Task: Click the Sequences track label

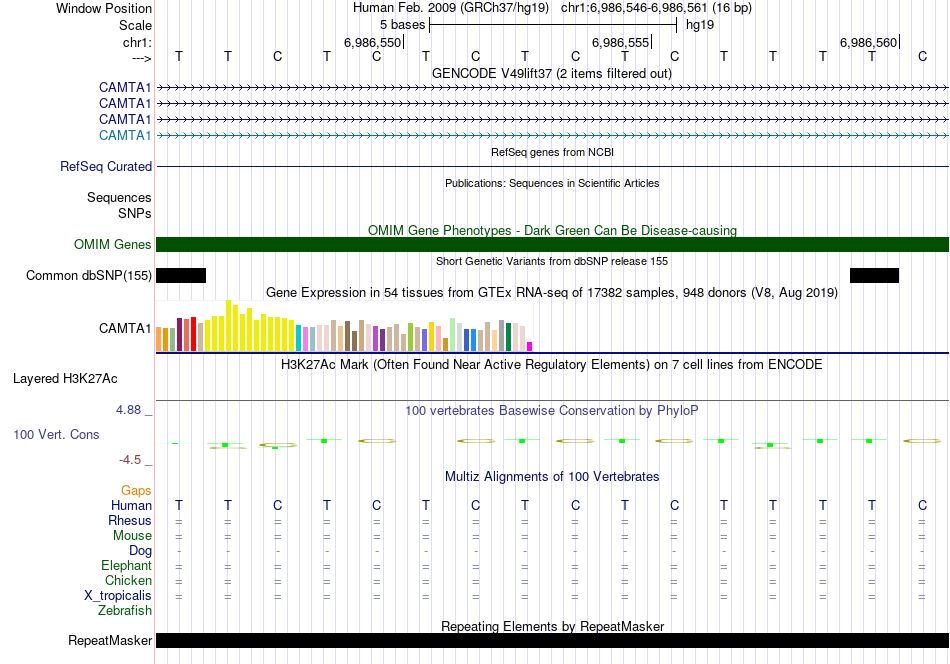Action: [119, 198]
